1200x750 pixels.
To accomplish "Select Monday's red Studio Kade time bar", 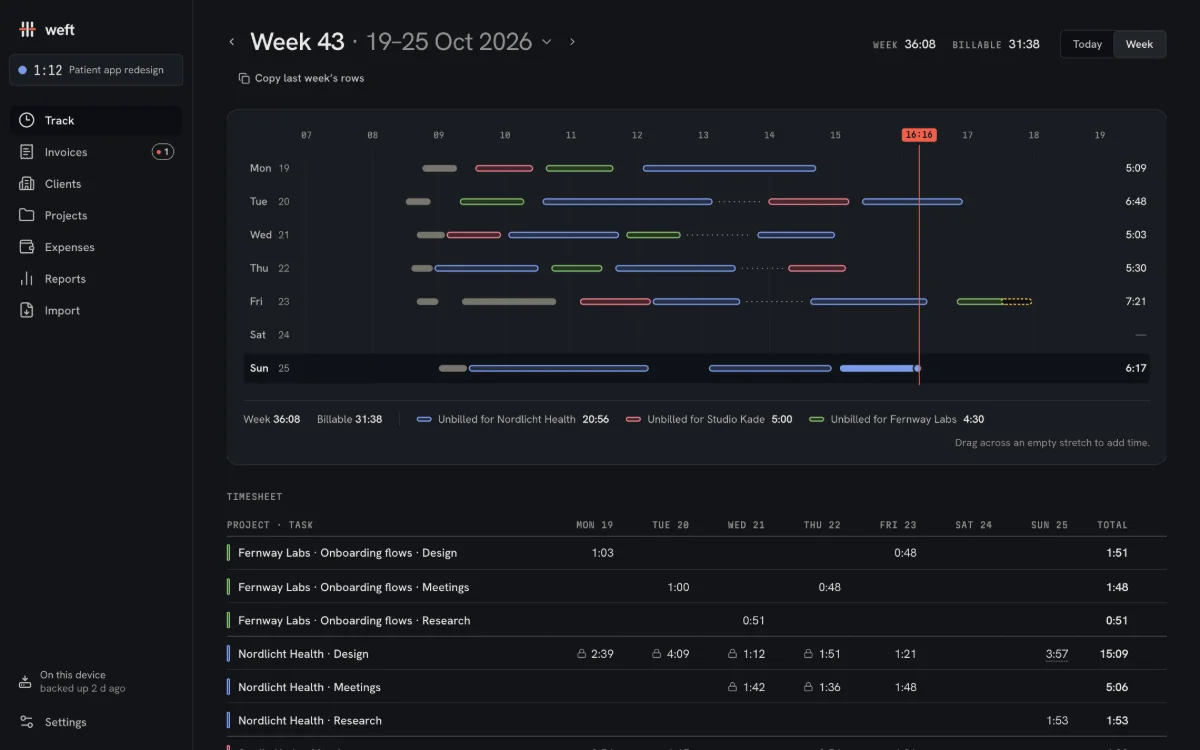I will (504, 168).
